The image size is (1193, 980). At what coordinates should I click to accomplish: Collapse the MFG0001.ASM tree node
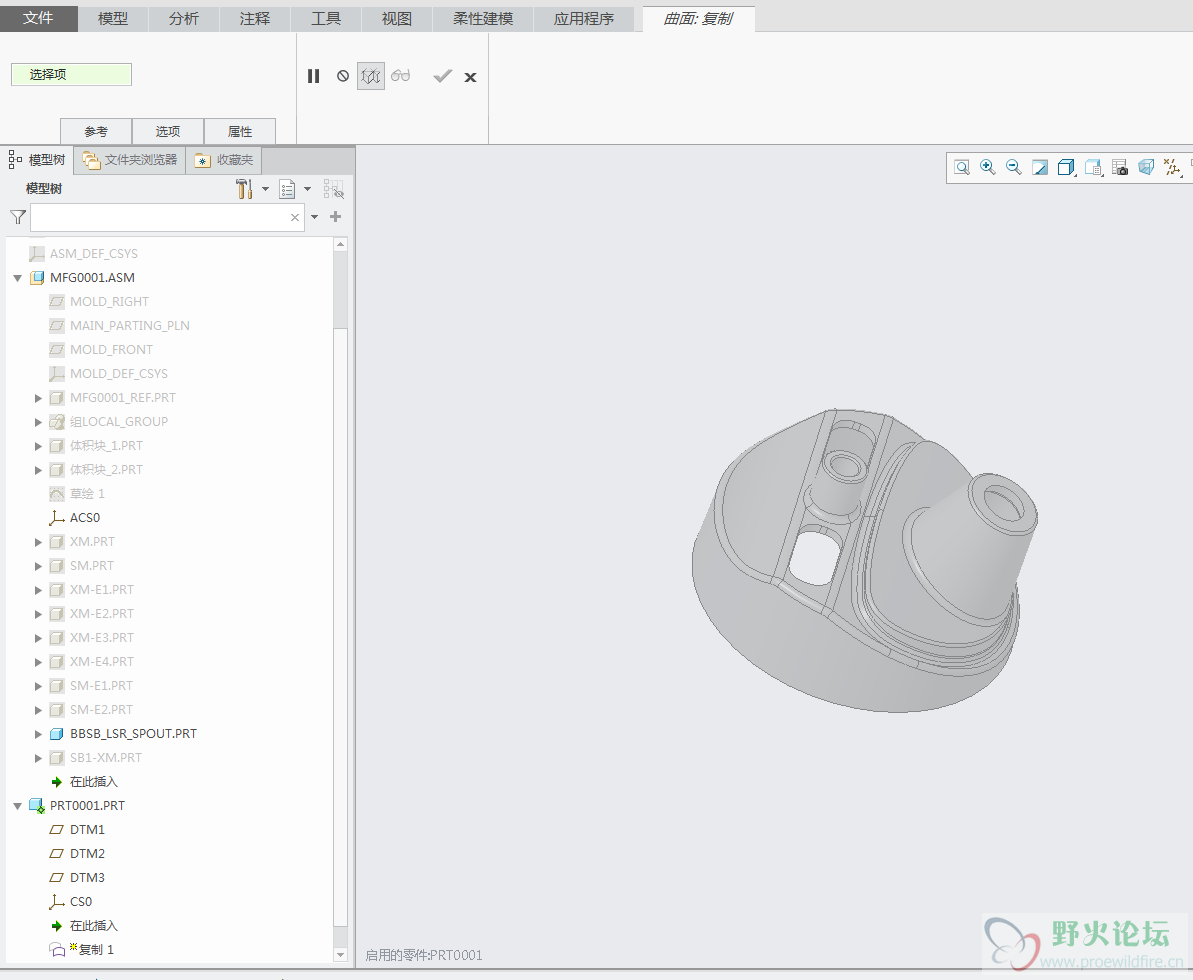17,278
